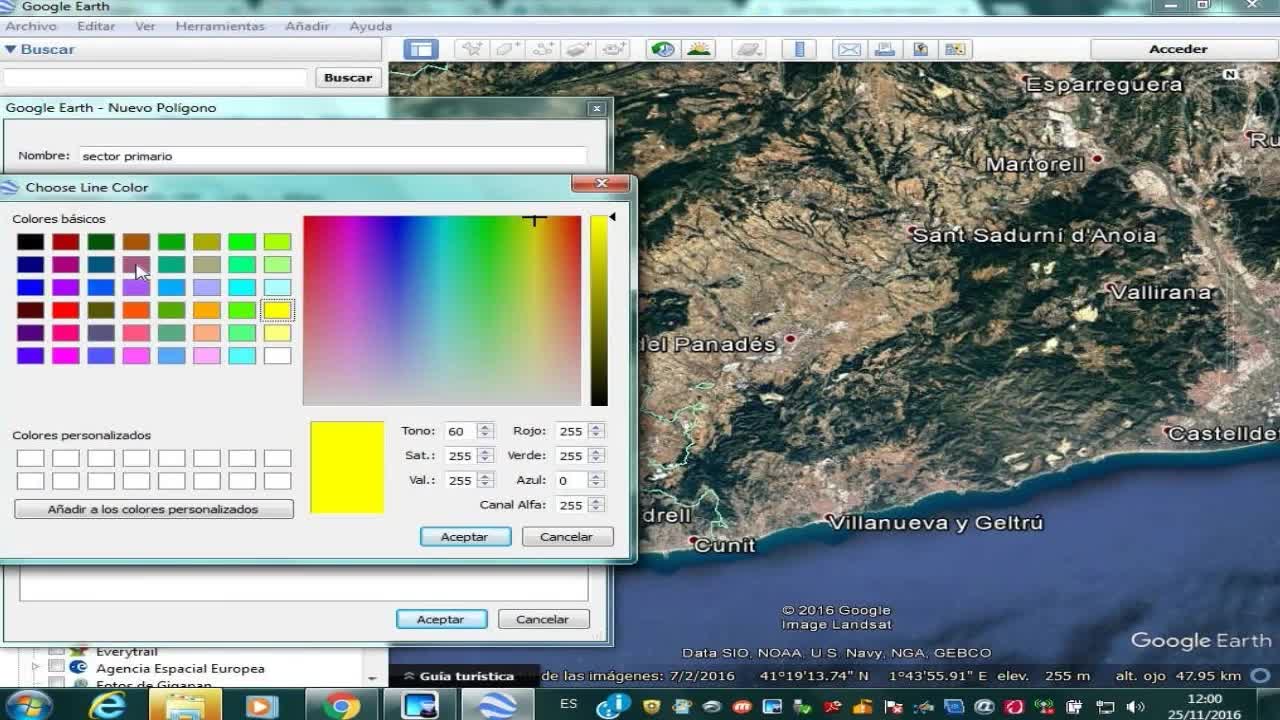Image resolution: width=1280 pixels, height=720 pixels.
Task: Pick the white basic color swatch
Action: click(277, 355)
